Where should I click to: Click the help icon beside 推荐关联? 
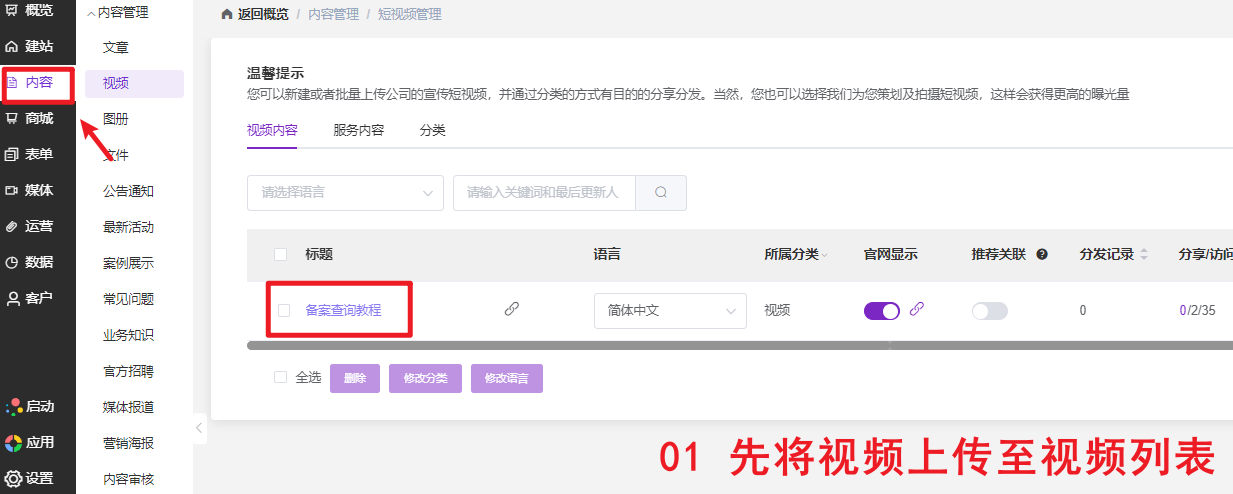click(1042, 254)
